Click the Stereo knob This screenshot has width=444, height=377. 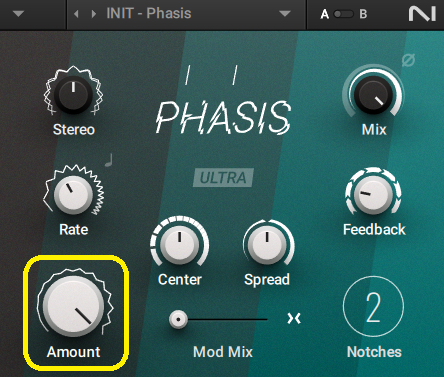73,94
